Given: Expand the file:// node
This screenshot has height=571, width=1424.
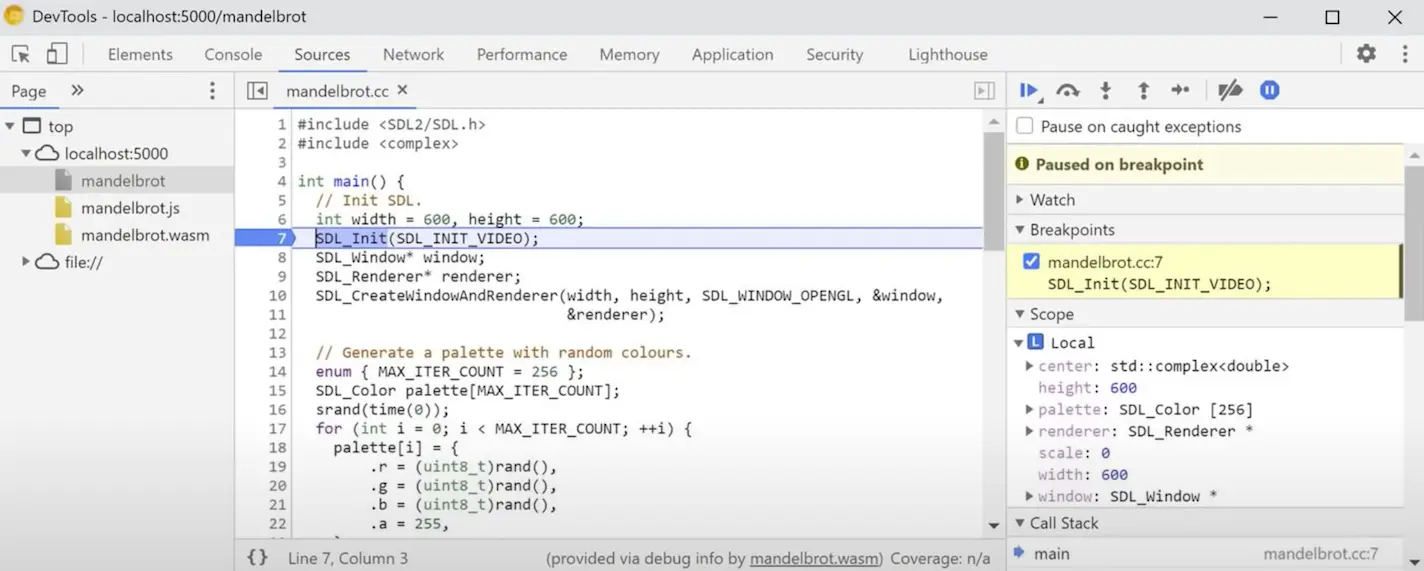Looking at the screenshot, I should coord(26,262).
